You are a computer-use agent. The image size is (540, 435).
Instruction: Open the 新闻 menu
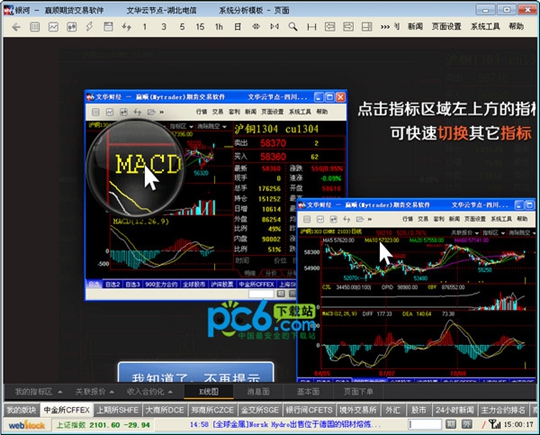click(415, 27)
